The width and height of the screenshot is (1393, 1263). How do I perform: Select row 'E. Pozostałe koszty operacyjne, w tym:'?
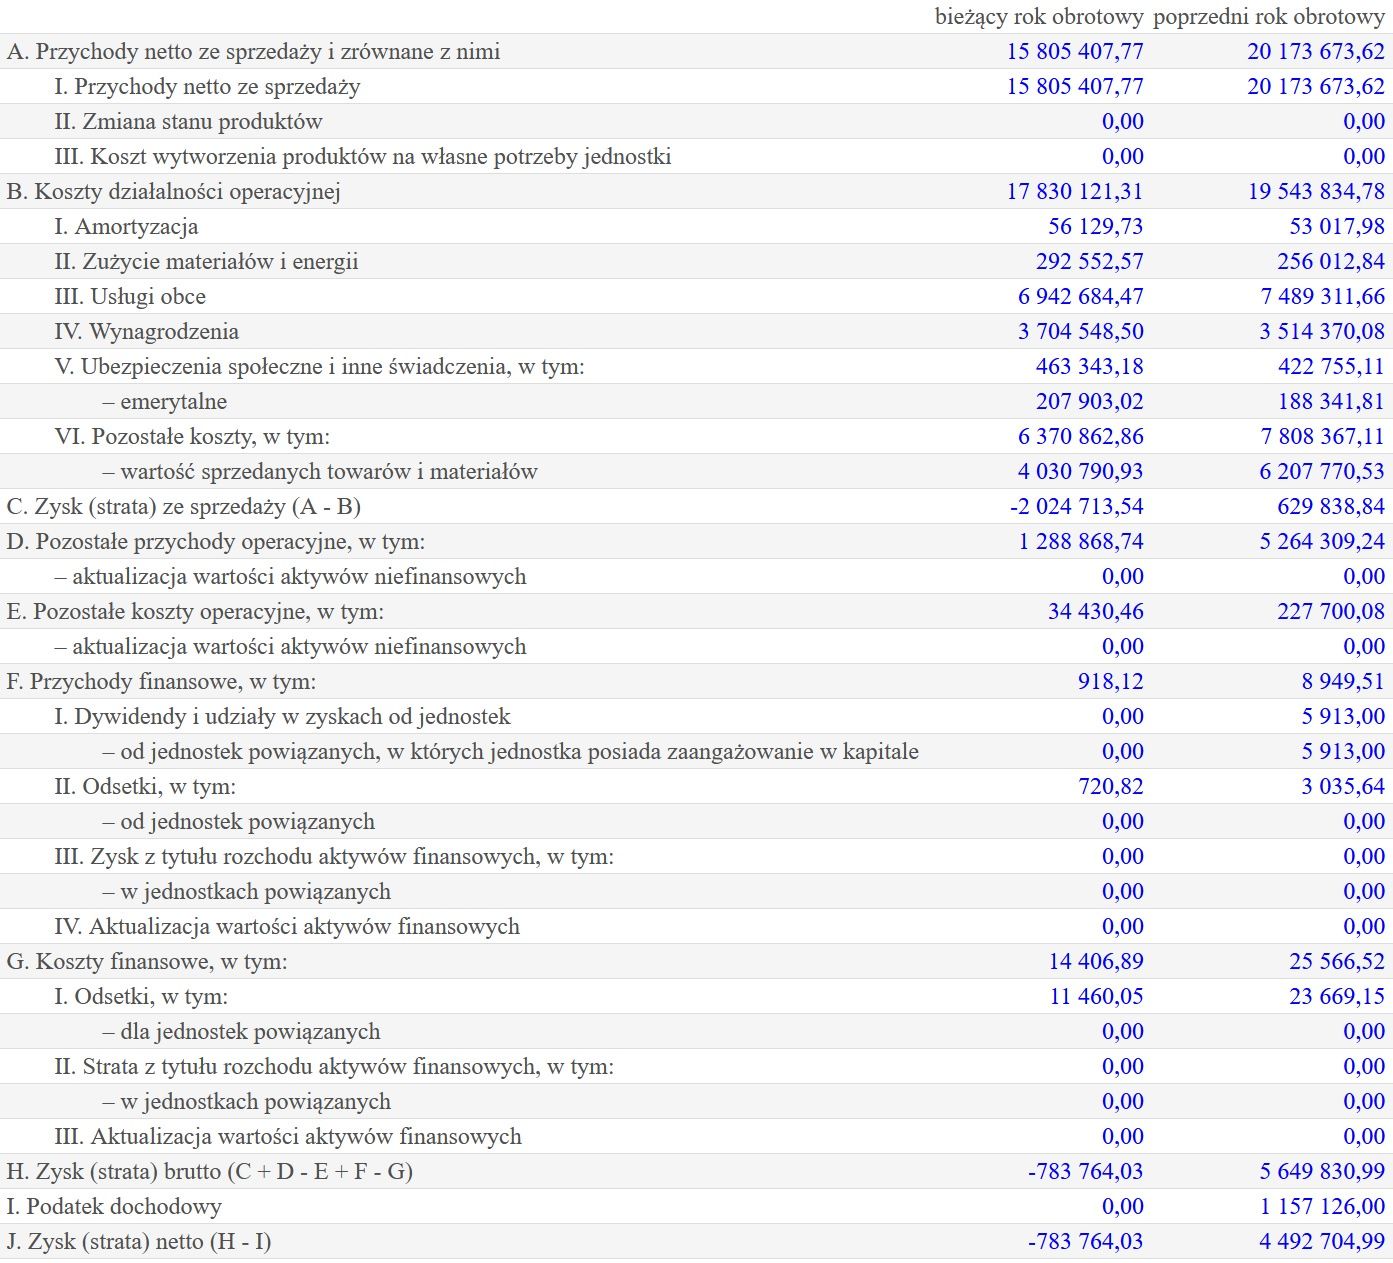(x=696, y=611)
